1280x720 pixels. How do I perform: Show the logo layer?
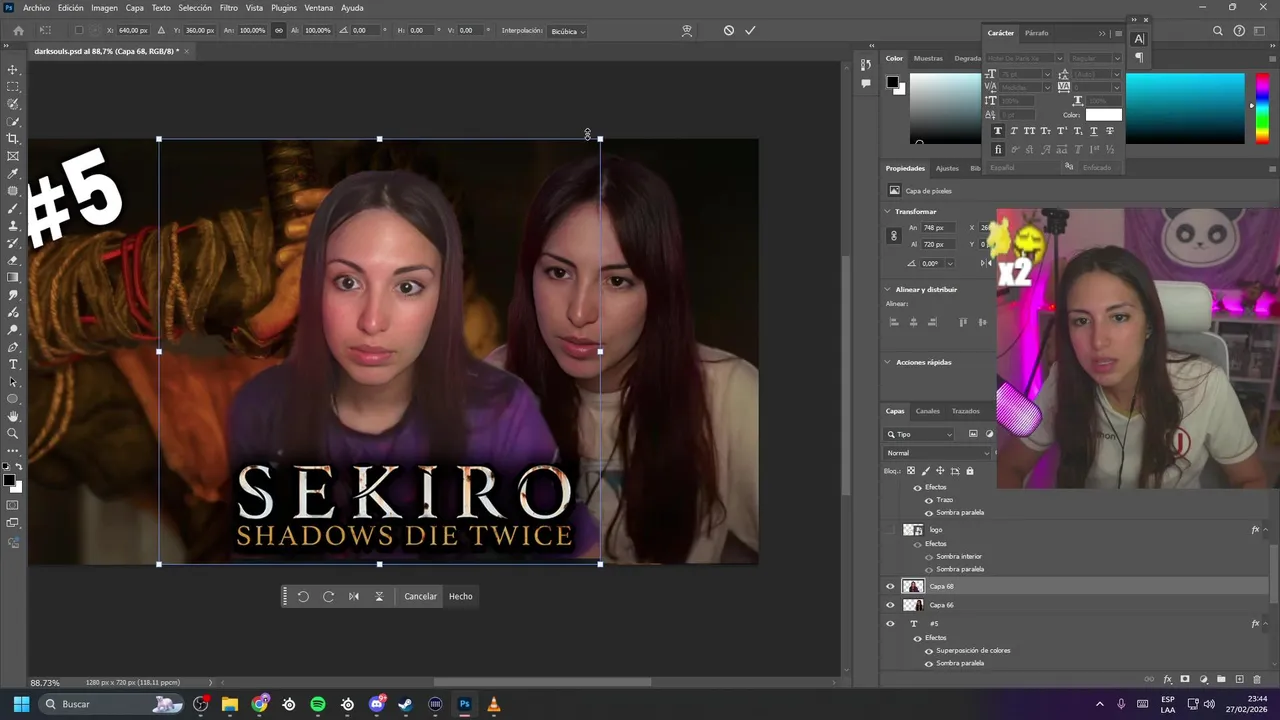pos(890,530)
